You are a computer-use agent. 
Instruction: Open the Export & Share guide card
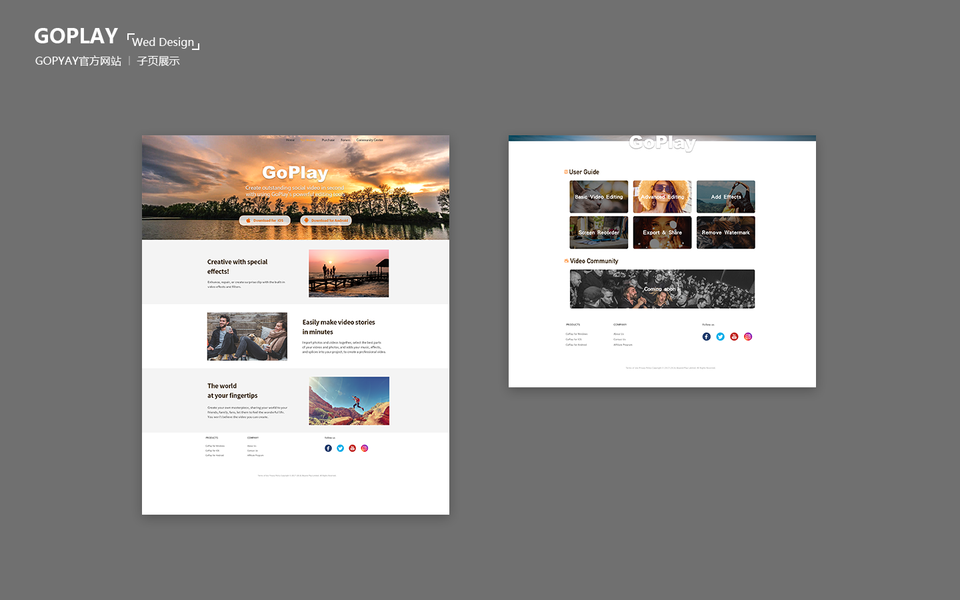(662, 232)
